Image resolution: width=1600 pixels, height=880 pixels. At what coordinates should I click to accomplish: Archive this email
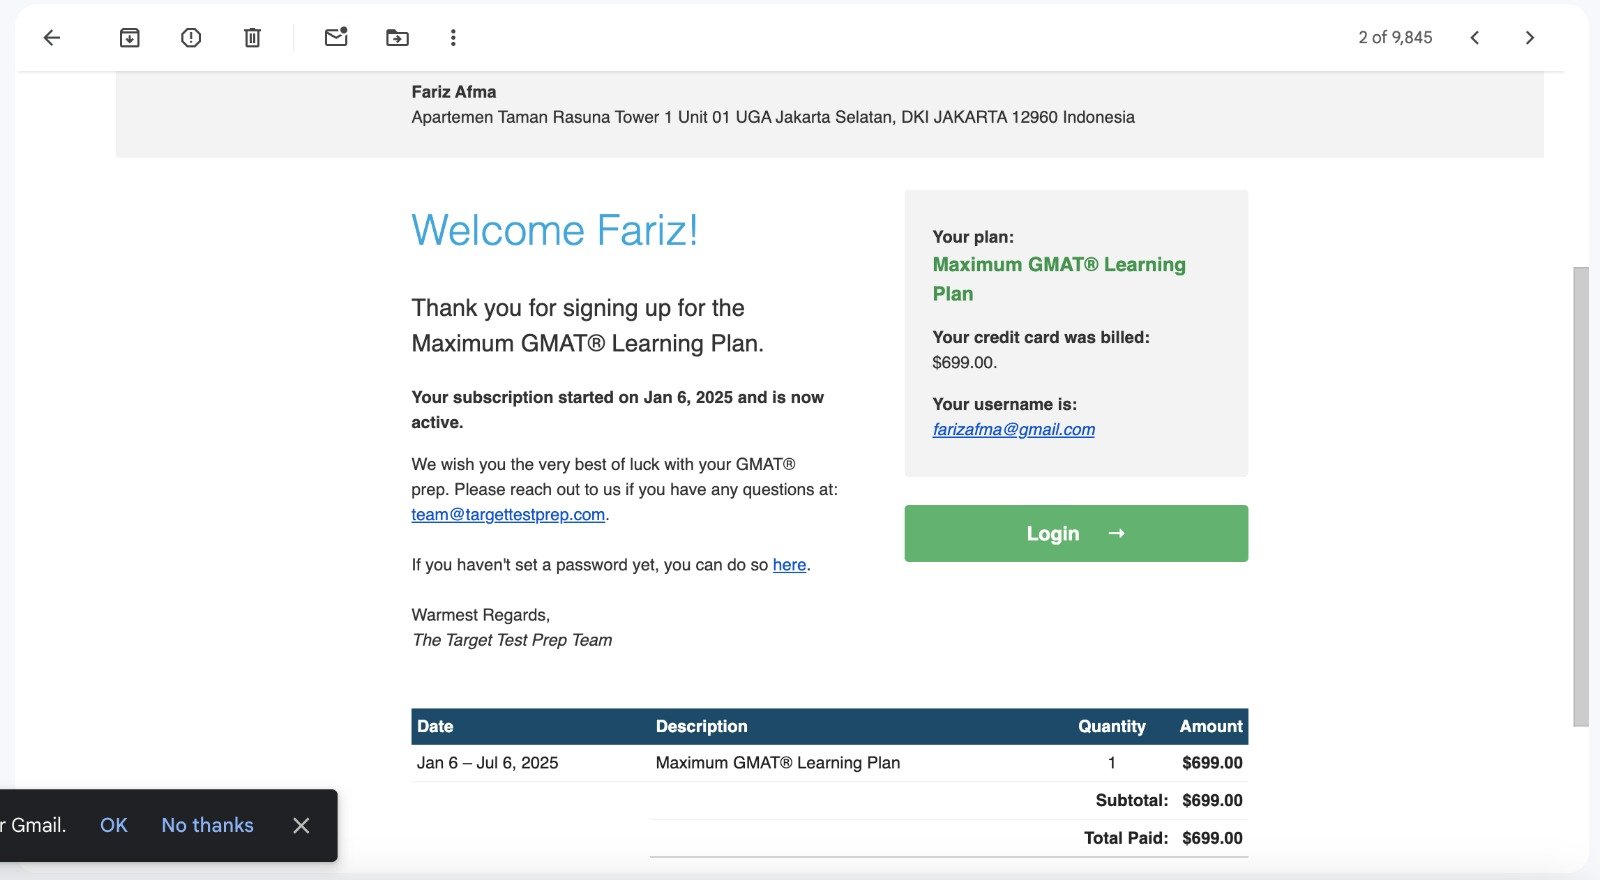click(x=129, y=38)
